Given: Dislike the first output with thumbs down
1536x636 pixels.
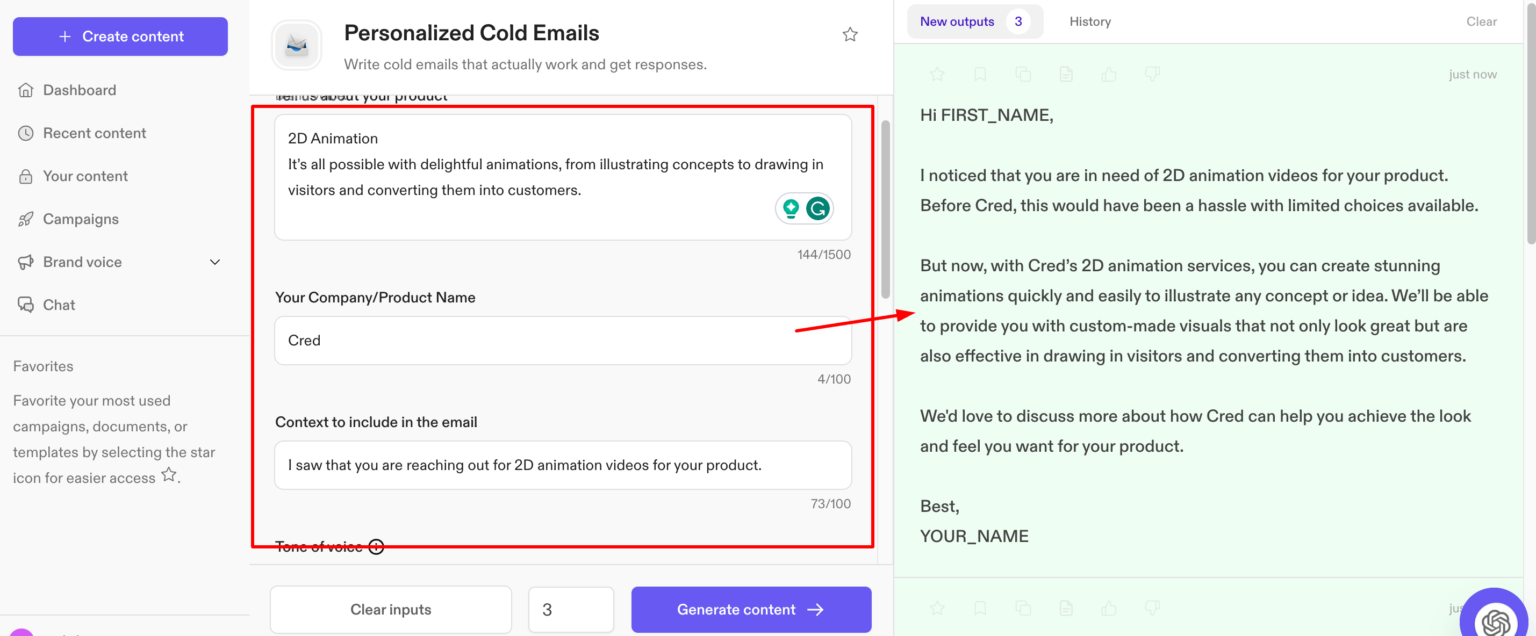Looking at the screenshot, I should [x=1152, y=74].
